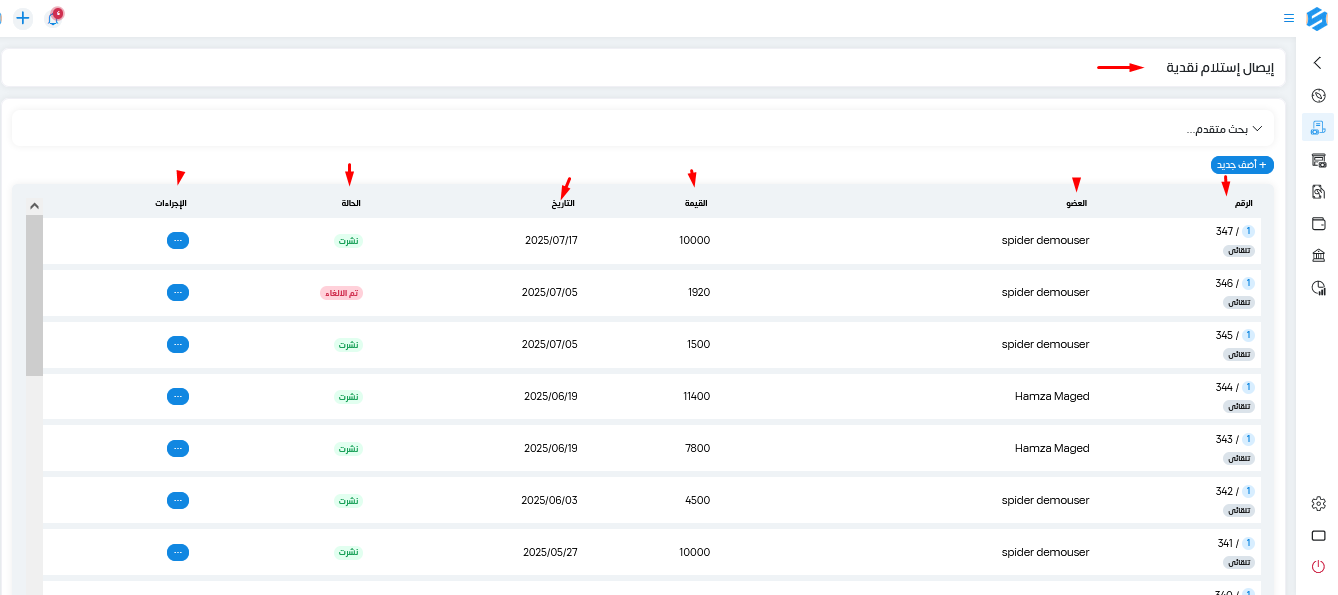Screen dimensions: 1338x595
Task: Open actions menu for receipt 347
Action: click(x=178, y=240)
